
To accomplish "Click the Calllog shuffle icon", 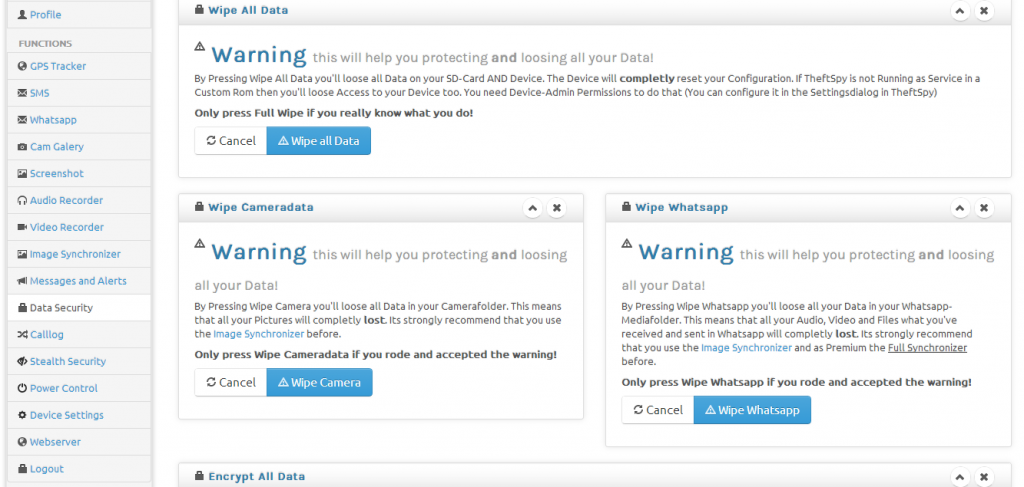I will 22,334.
